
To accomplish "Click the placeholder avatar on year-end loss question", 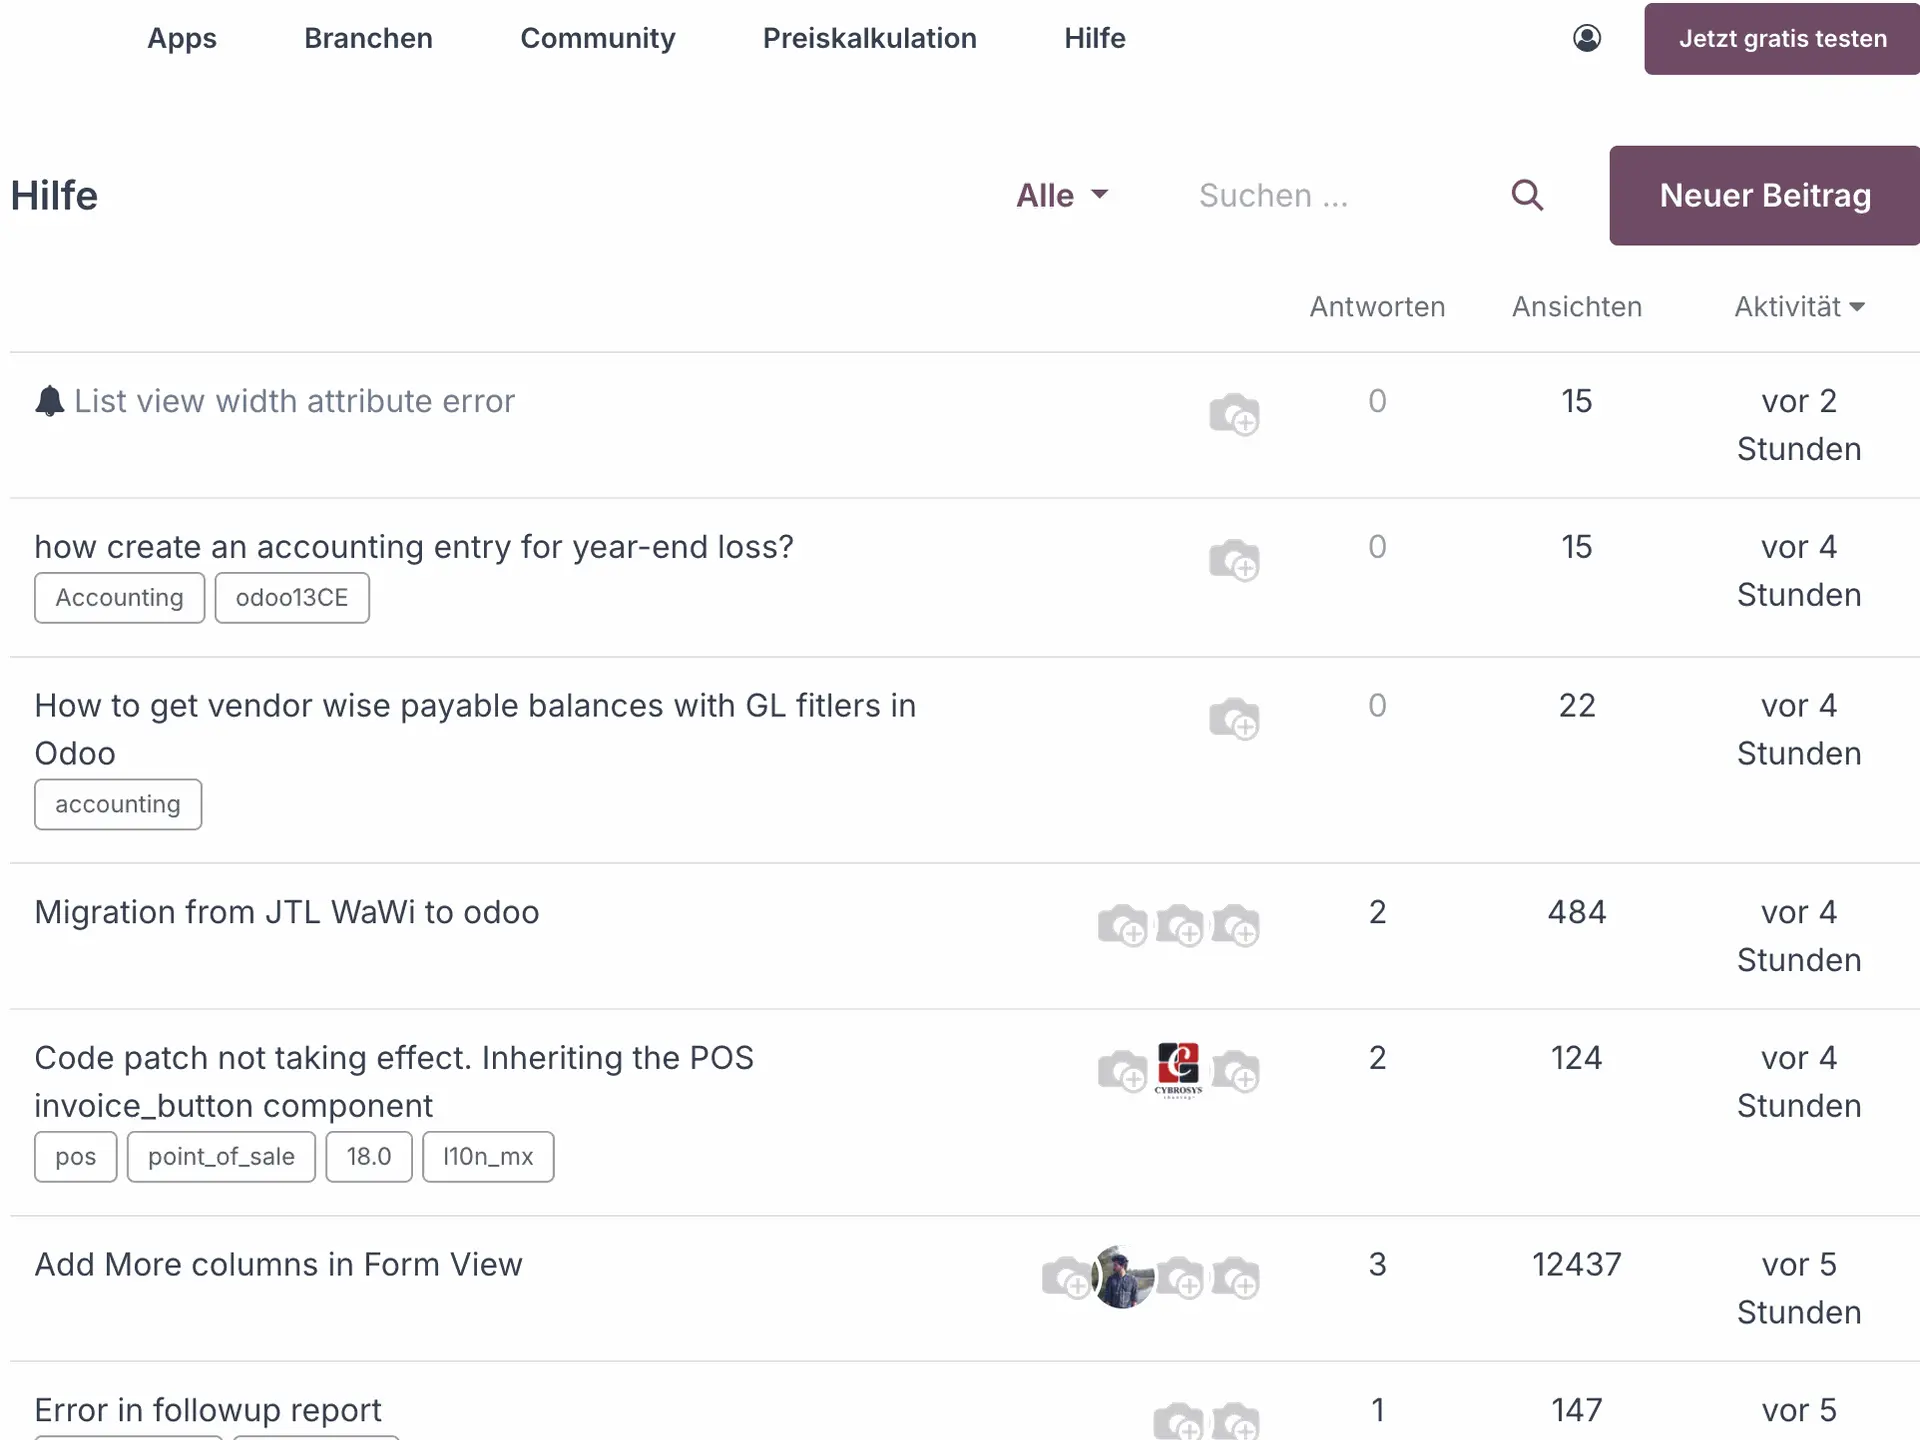I will 1234,559.
